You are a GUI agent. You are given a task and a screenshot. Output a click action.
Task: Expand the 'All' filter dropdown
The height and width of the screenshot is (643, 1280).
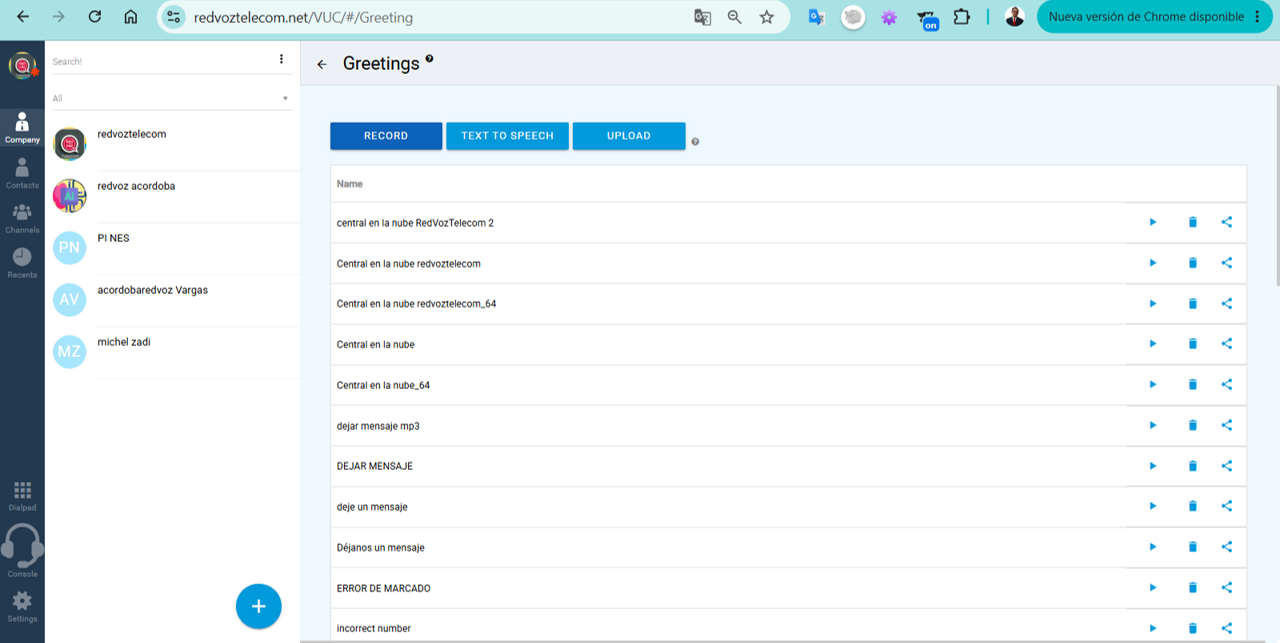point(171,98)
